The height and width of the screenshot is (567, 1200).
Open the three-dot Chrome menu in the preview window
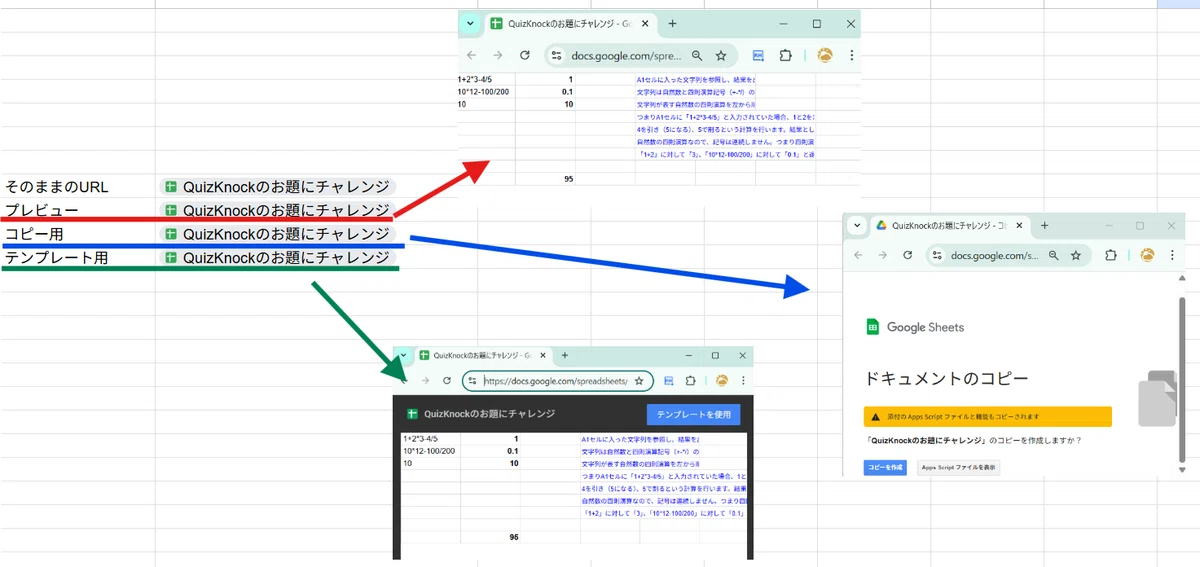[x=852, y=56]
